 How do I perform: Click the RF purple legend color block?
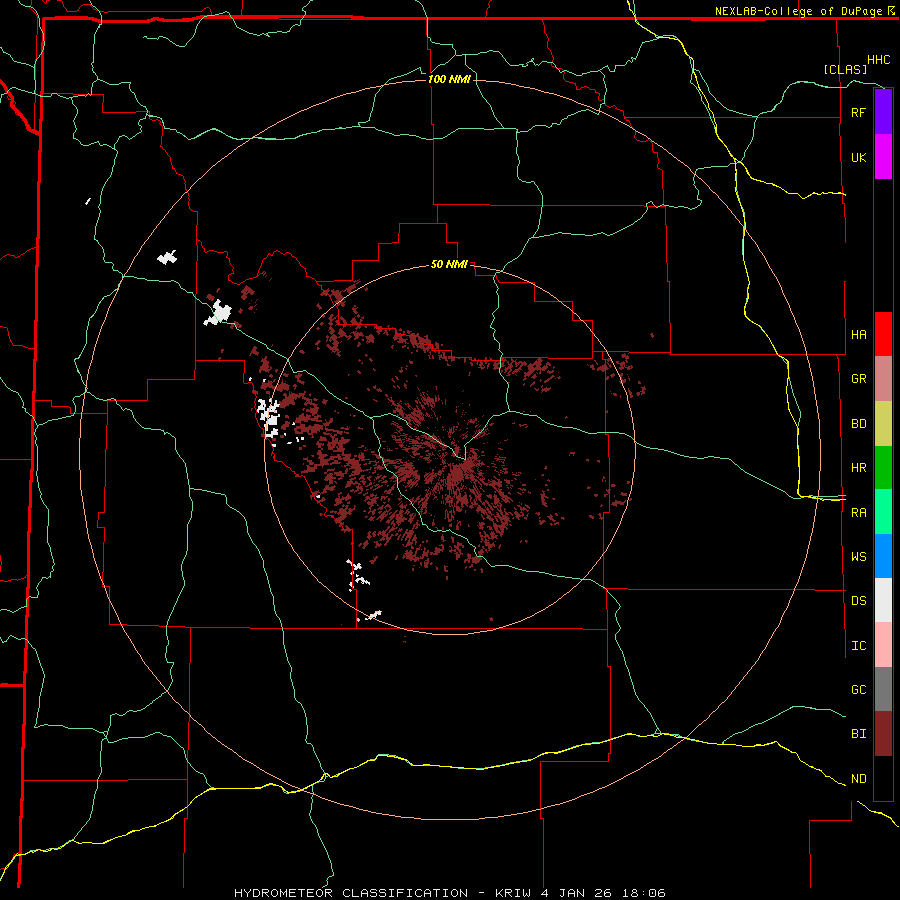[x=883, y=112]
